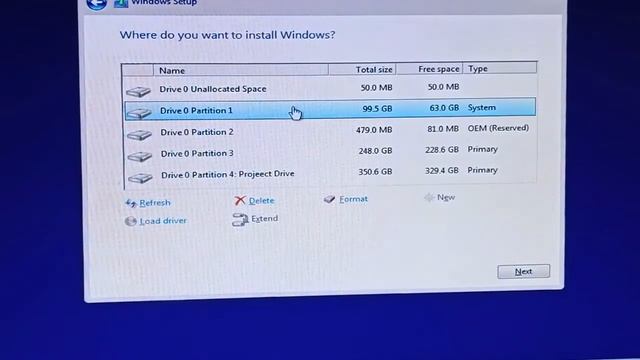Click Primary type in Partition 3 row
Viewport: 640px width, 360px height.
coord(482,149)
